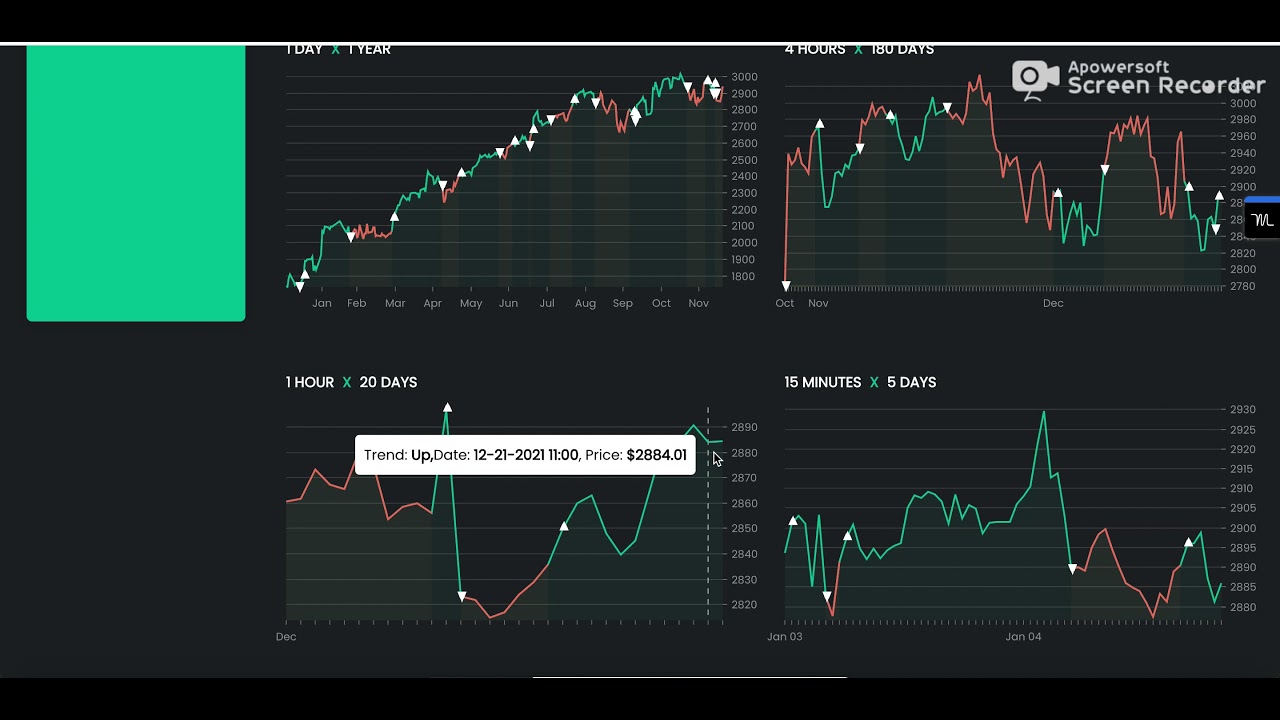The height and width of the screenshot is (720, 1280).
Task: Click the "1800" price label on the 1 Day chart
Action: [744, 276]
